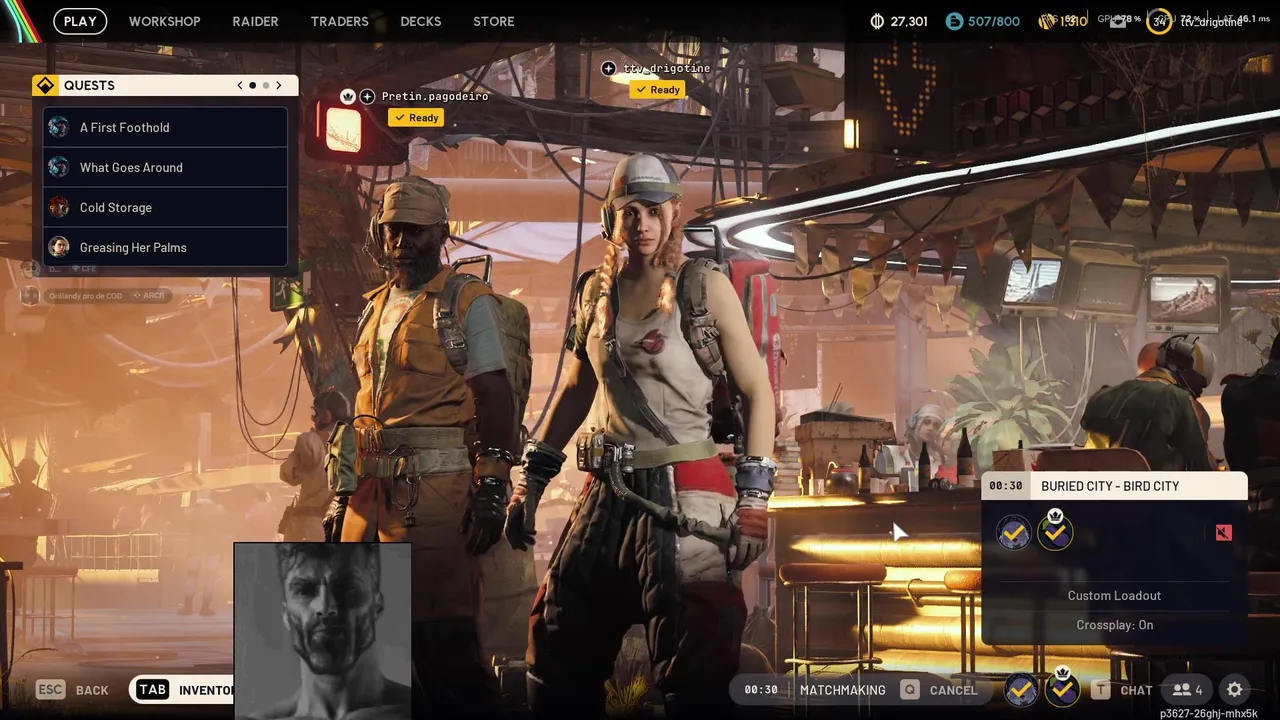The image size is (1280, 720).
Task: Click first squad member avatar in matchmaking panel
Action: coord(1013,533)
